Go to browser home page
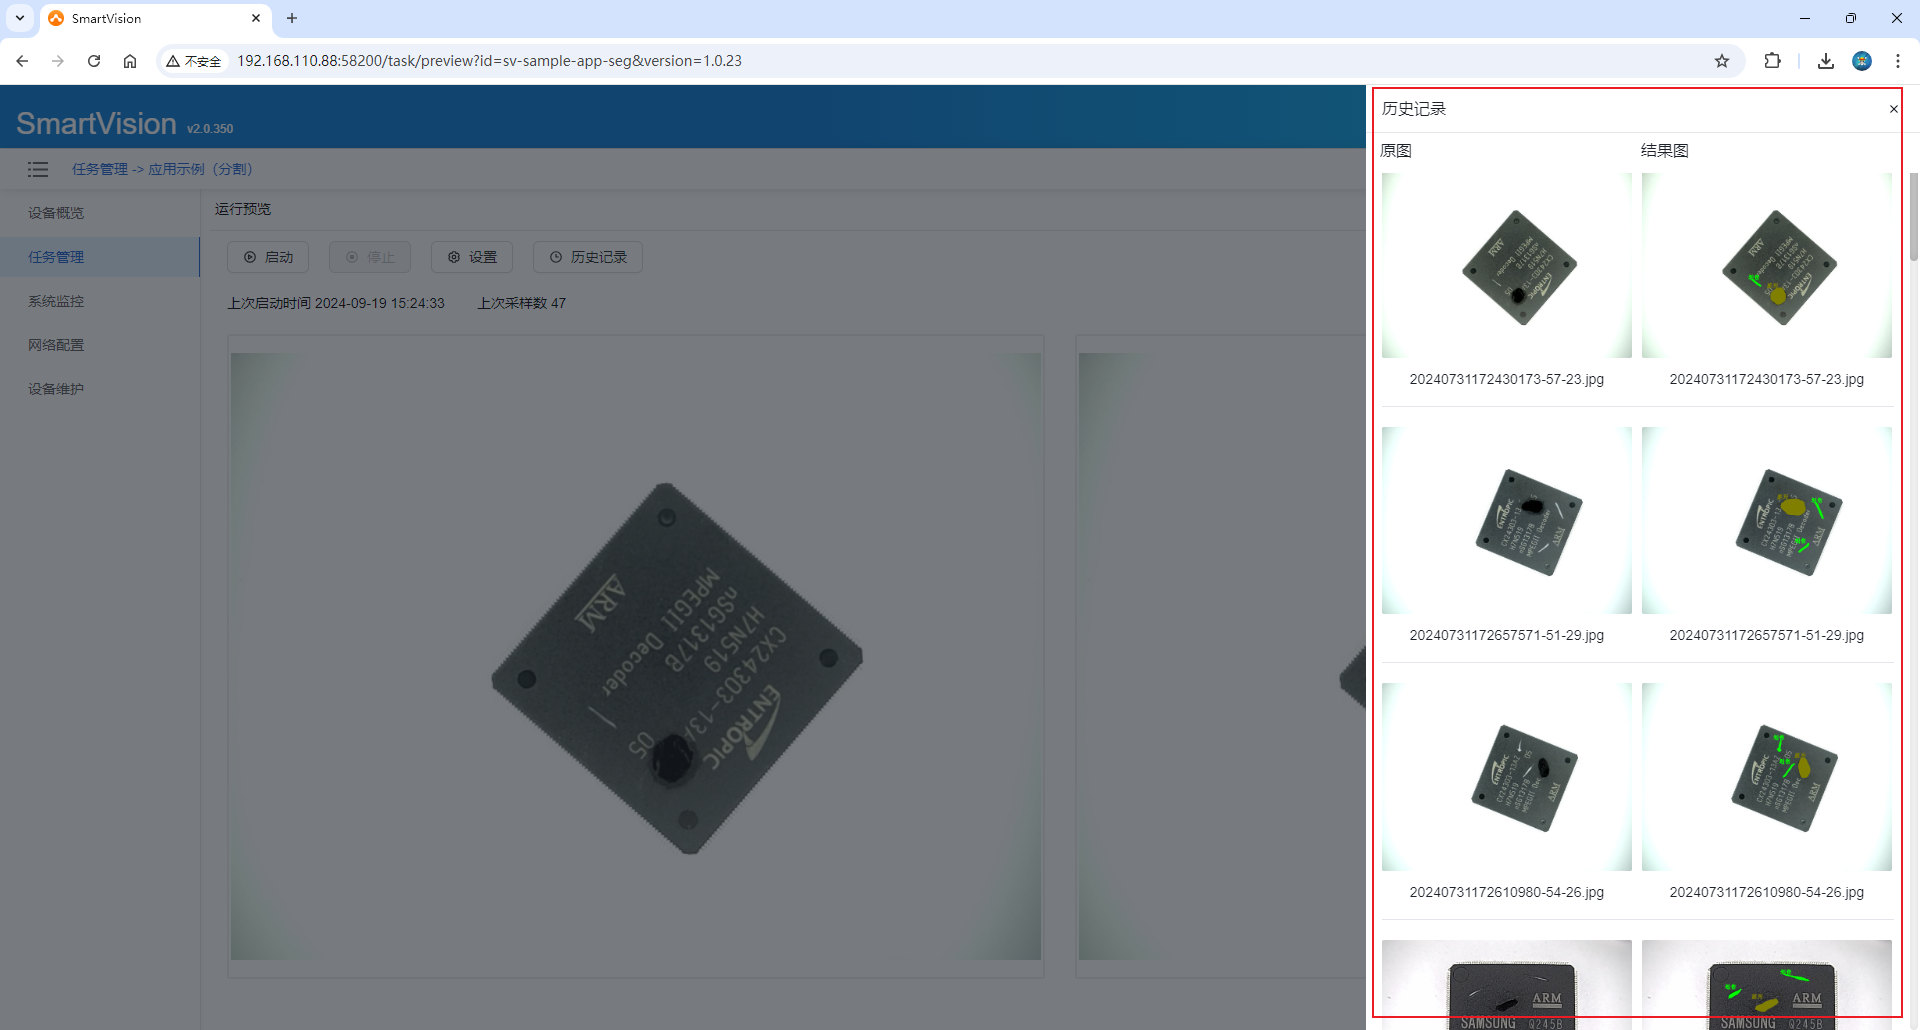This screenshot has height=1030, width=1920. (x=130, y=61)
